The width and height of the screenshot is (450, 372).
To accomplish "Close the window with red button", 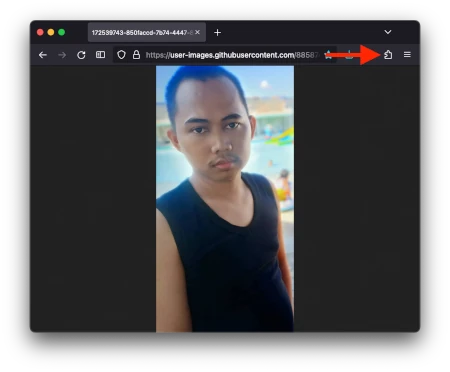I will (x=40, y=32).
